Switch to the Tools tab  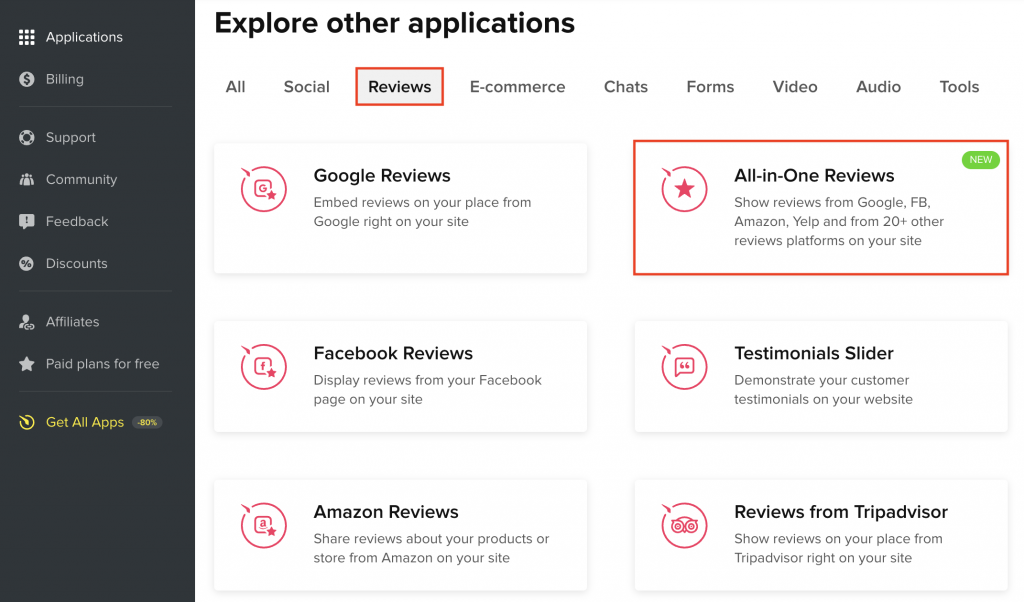(x=959, y=87)
